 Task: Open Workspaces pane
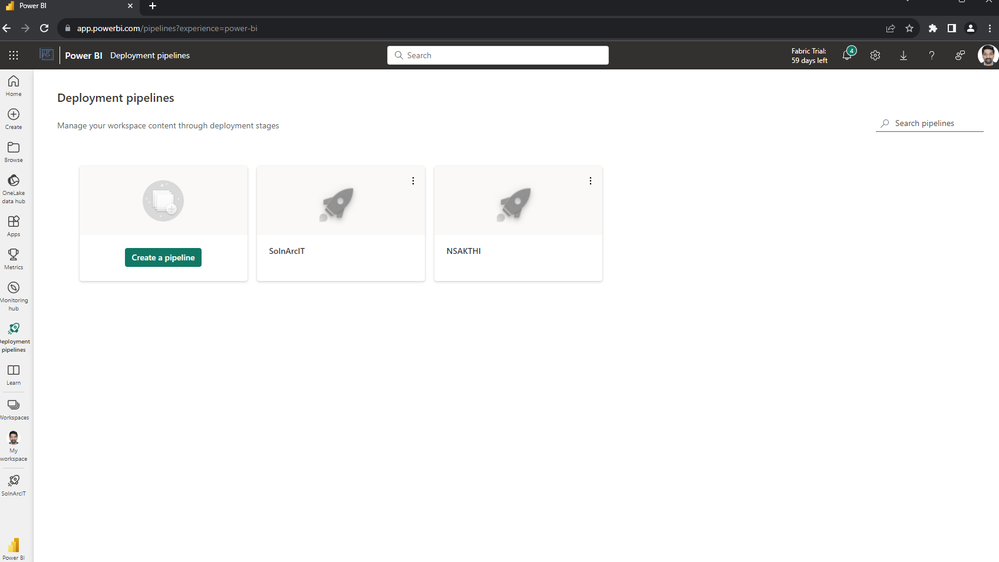tap(13, 409)
